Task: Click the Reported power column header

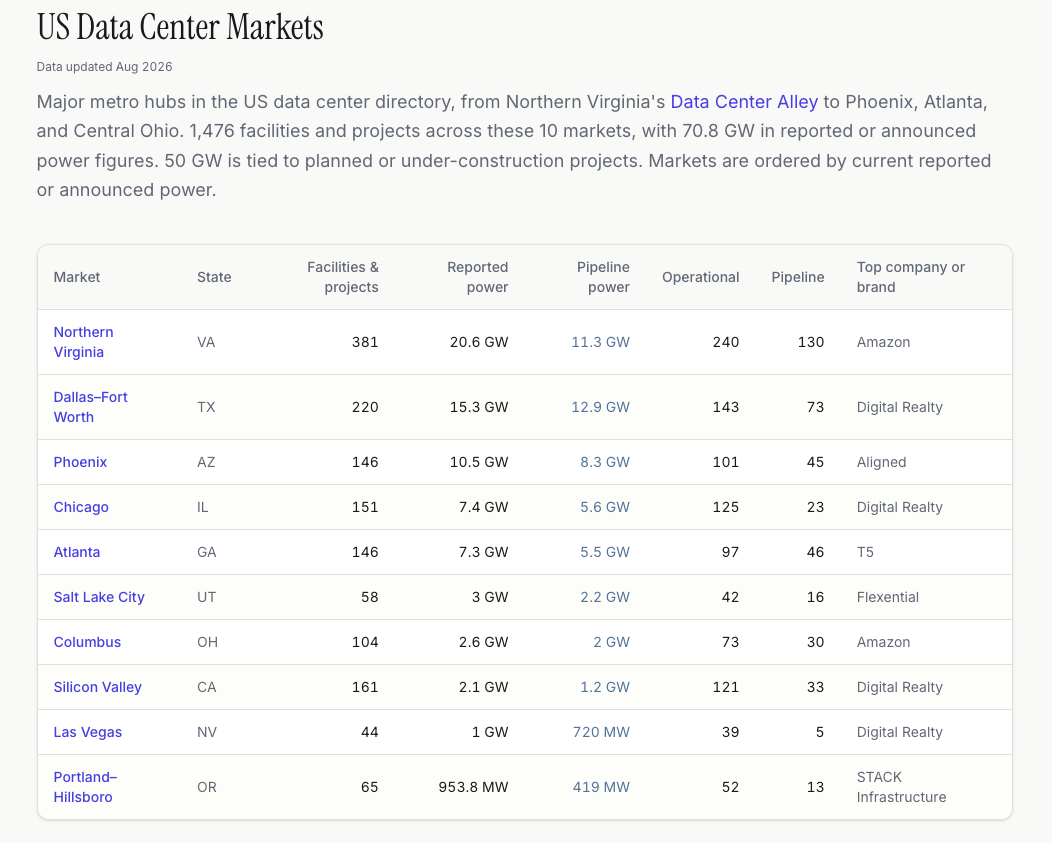Action: pos(478,277)
